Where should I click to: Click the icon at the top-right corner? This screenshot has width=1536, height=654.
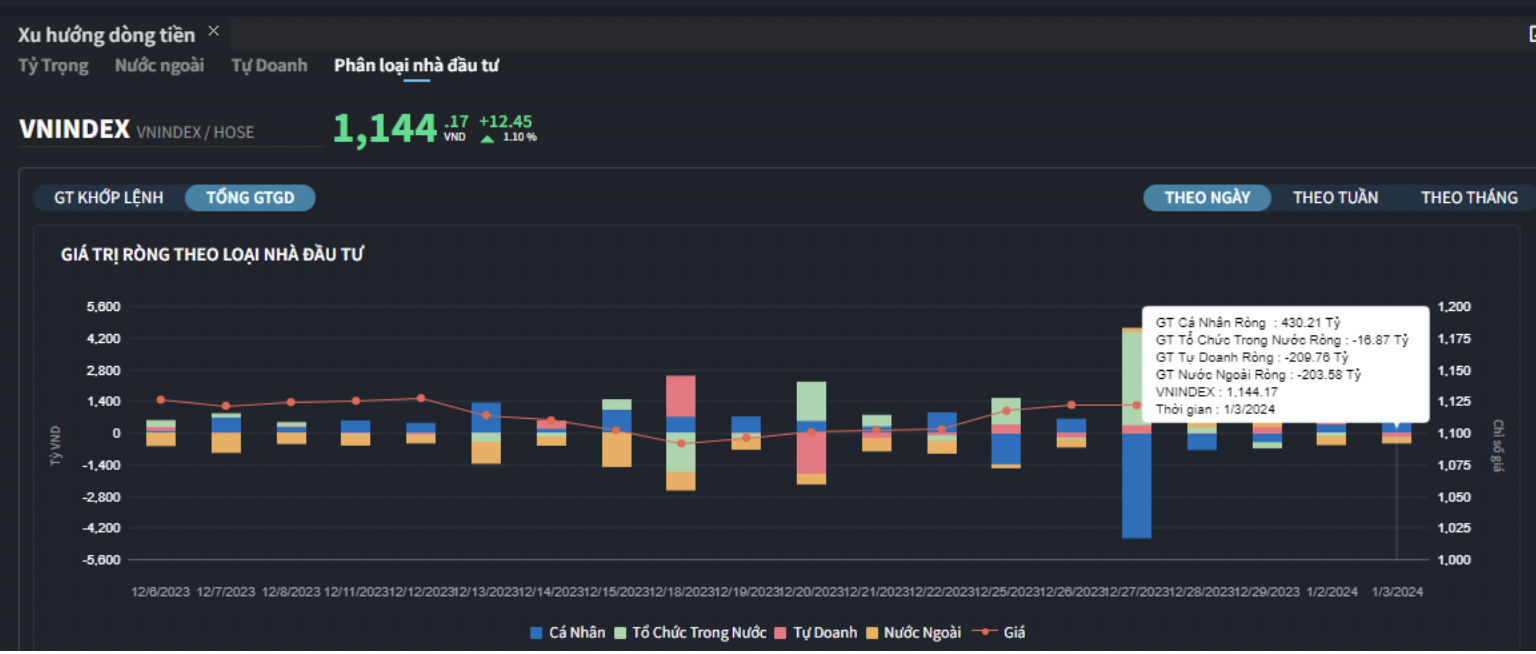[x=1530, y=34]
